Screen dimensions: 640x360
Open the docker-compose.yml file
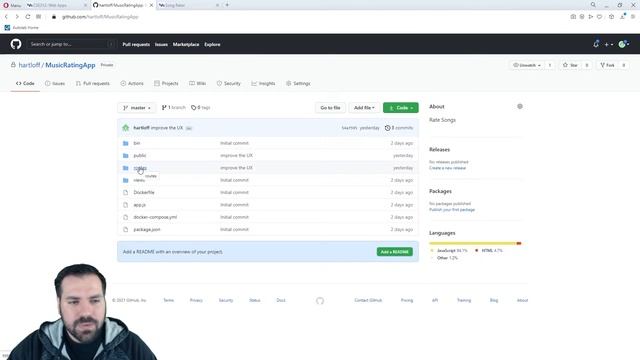coord(155,217)
